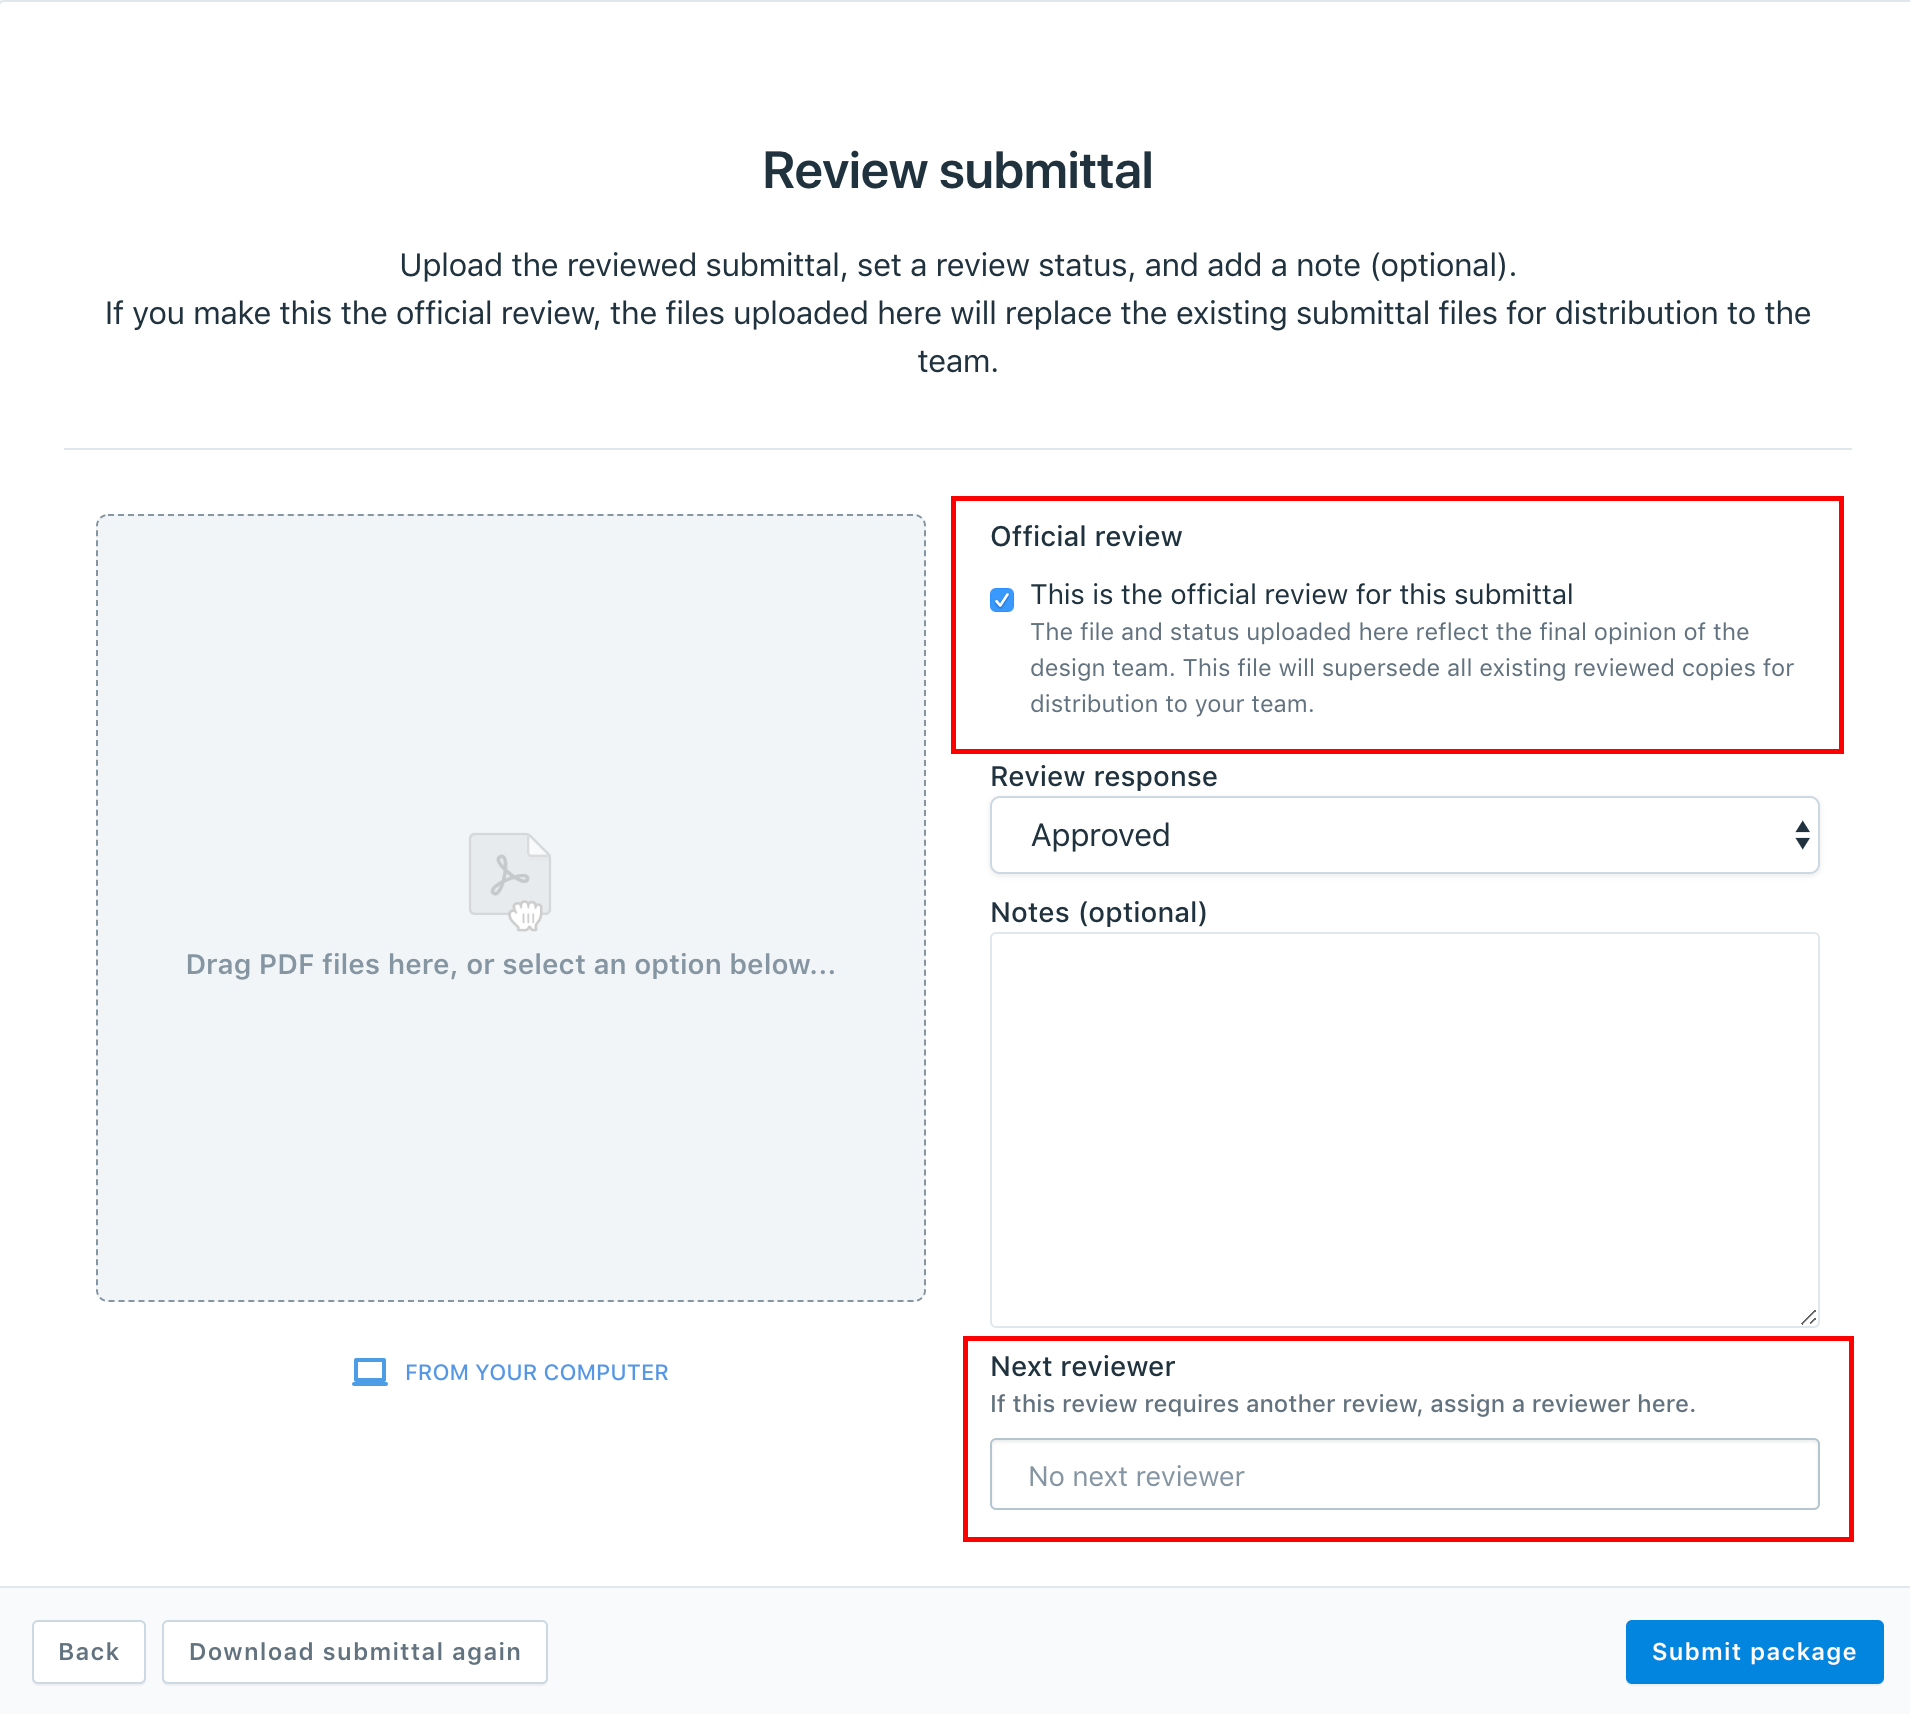This screenshot has height=1714, width=1910.
Task: Click the Review response label
Action: click(x=1104, y=776)
